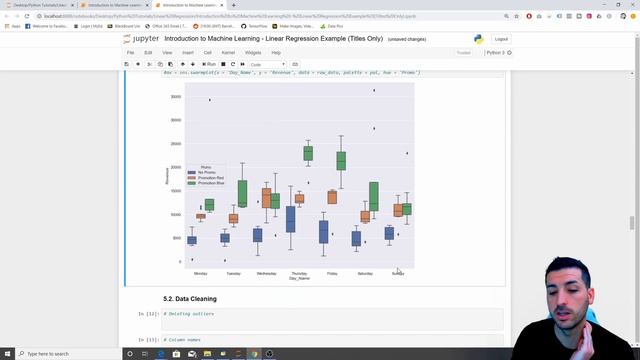Interrupt the kernel with the stop icon

tap(223, 64)
